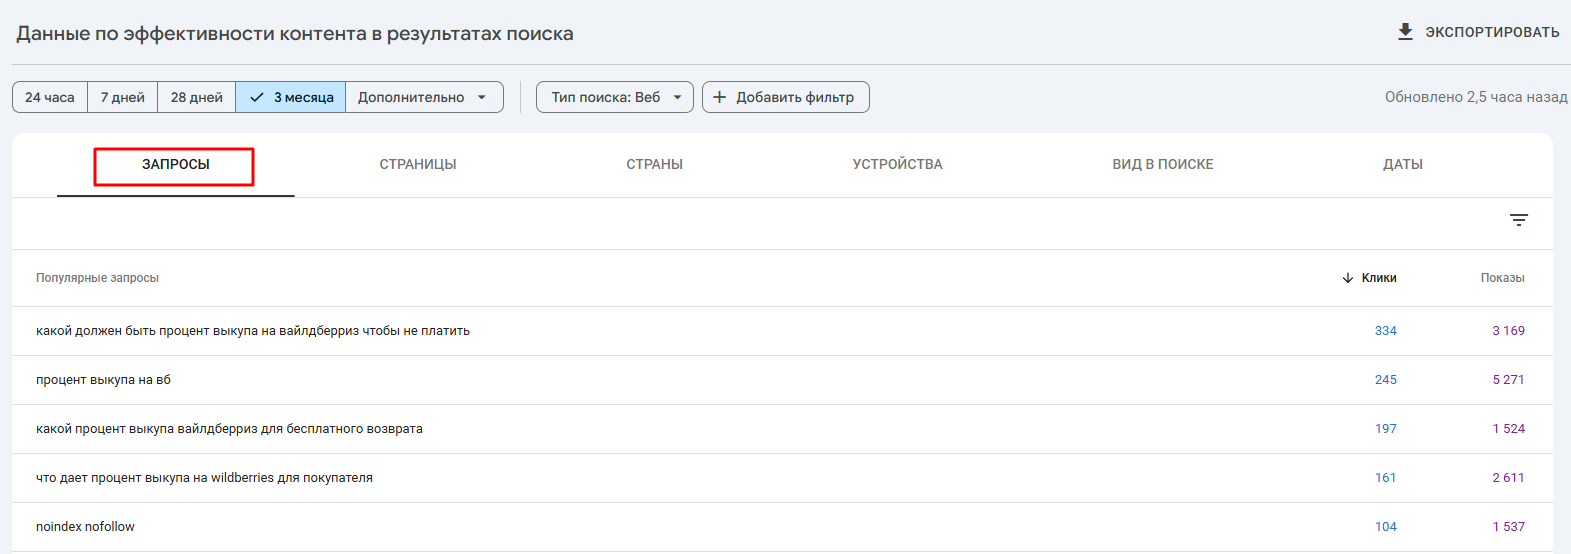Viewport: 1571px width, 554px height.
Task: Open the Тип поиска: Веб dropdown
Action: pyautogui.click(x=615, y=97)
